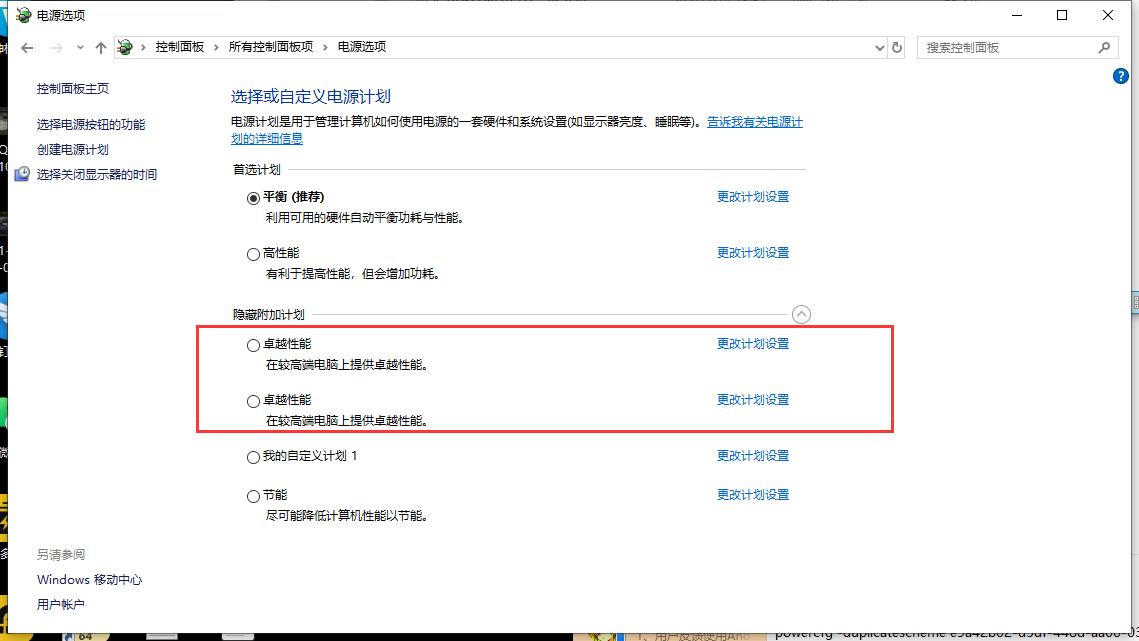
Task: Collapse the 隐藏附加计划 section
Action: (801, 314)
